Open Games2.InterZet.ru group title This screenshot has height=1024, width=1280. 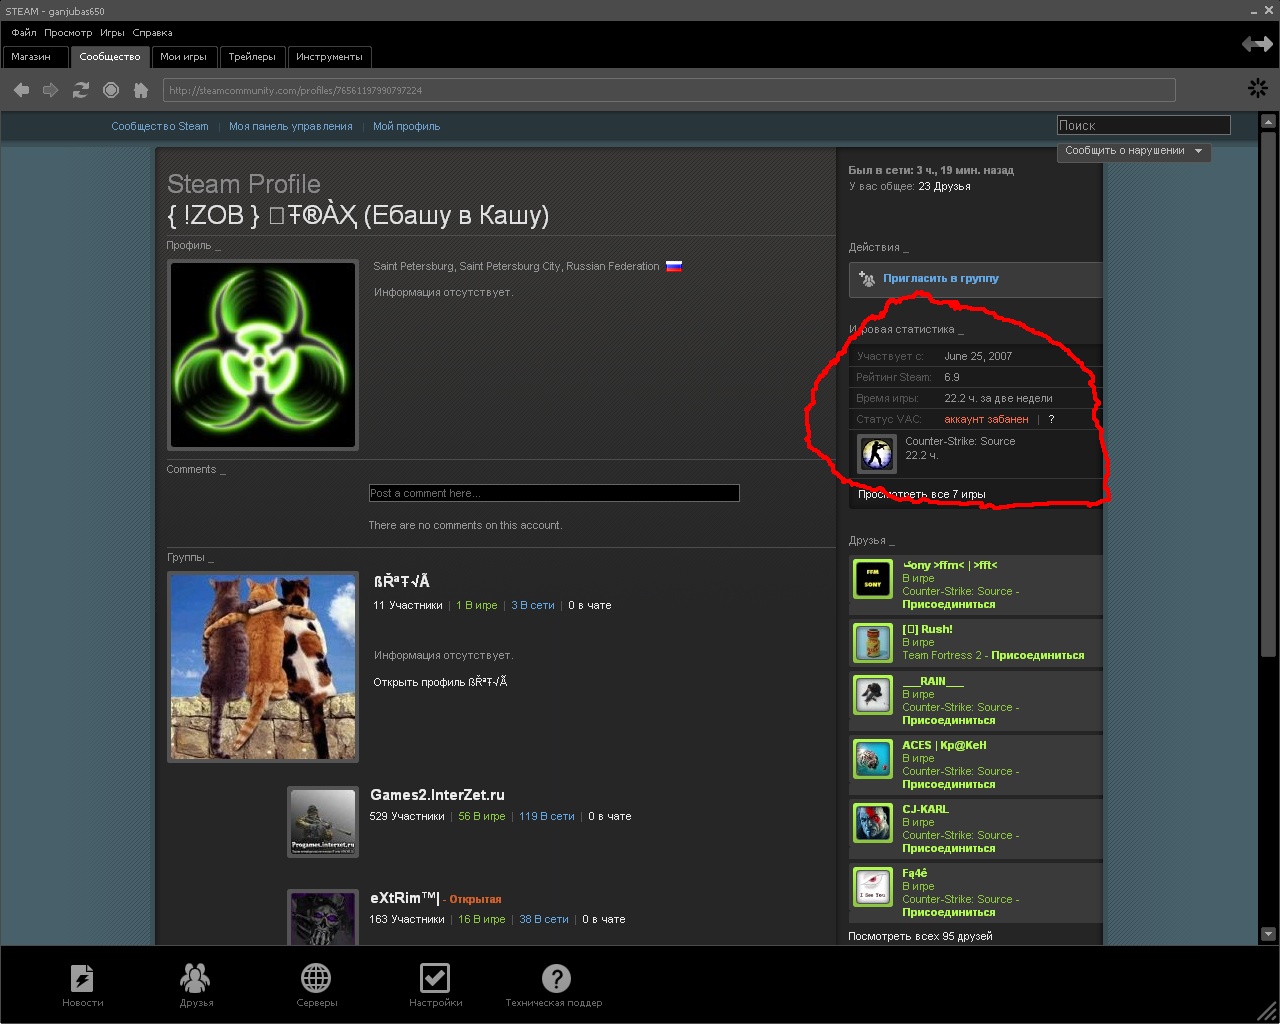click(x=437, y=795)
